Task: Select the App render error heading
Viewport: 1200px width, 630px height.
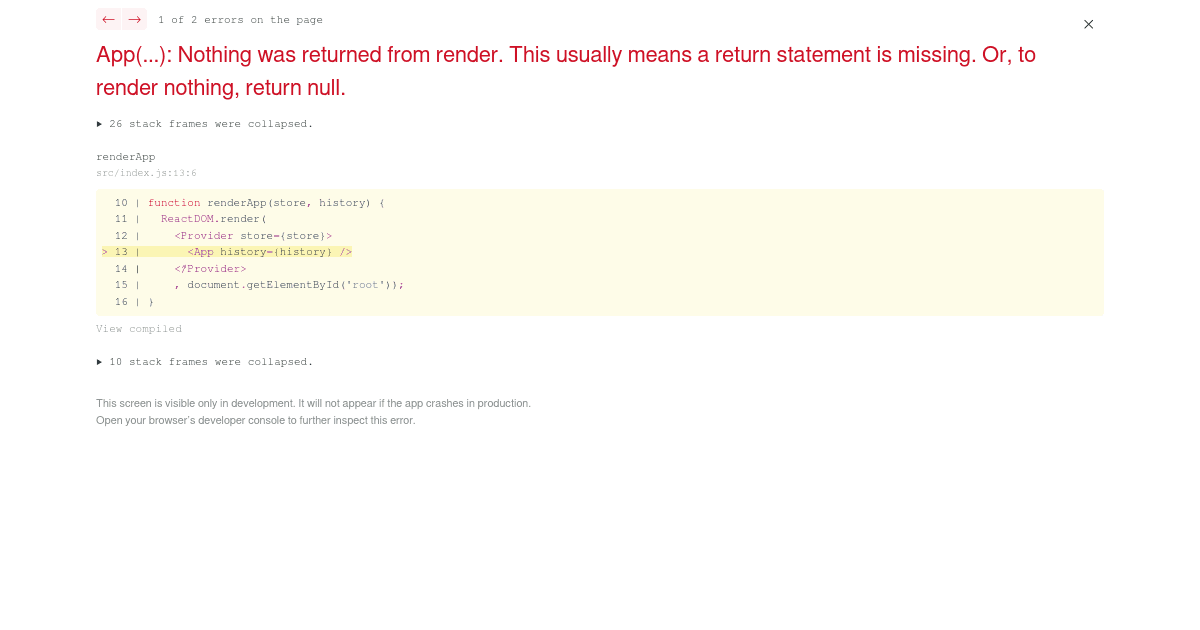Action: (x=565, y=70)
